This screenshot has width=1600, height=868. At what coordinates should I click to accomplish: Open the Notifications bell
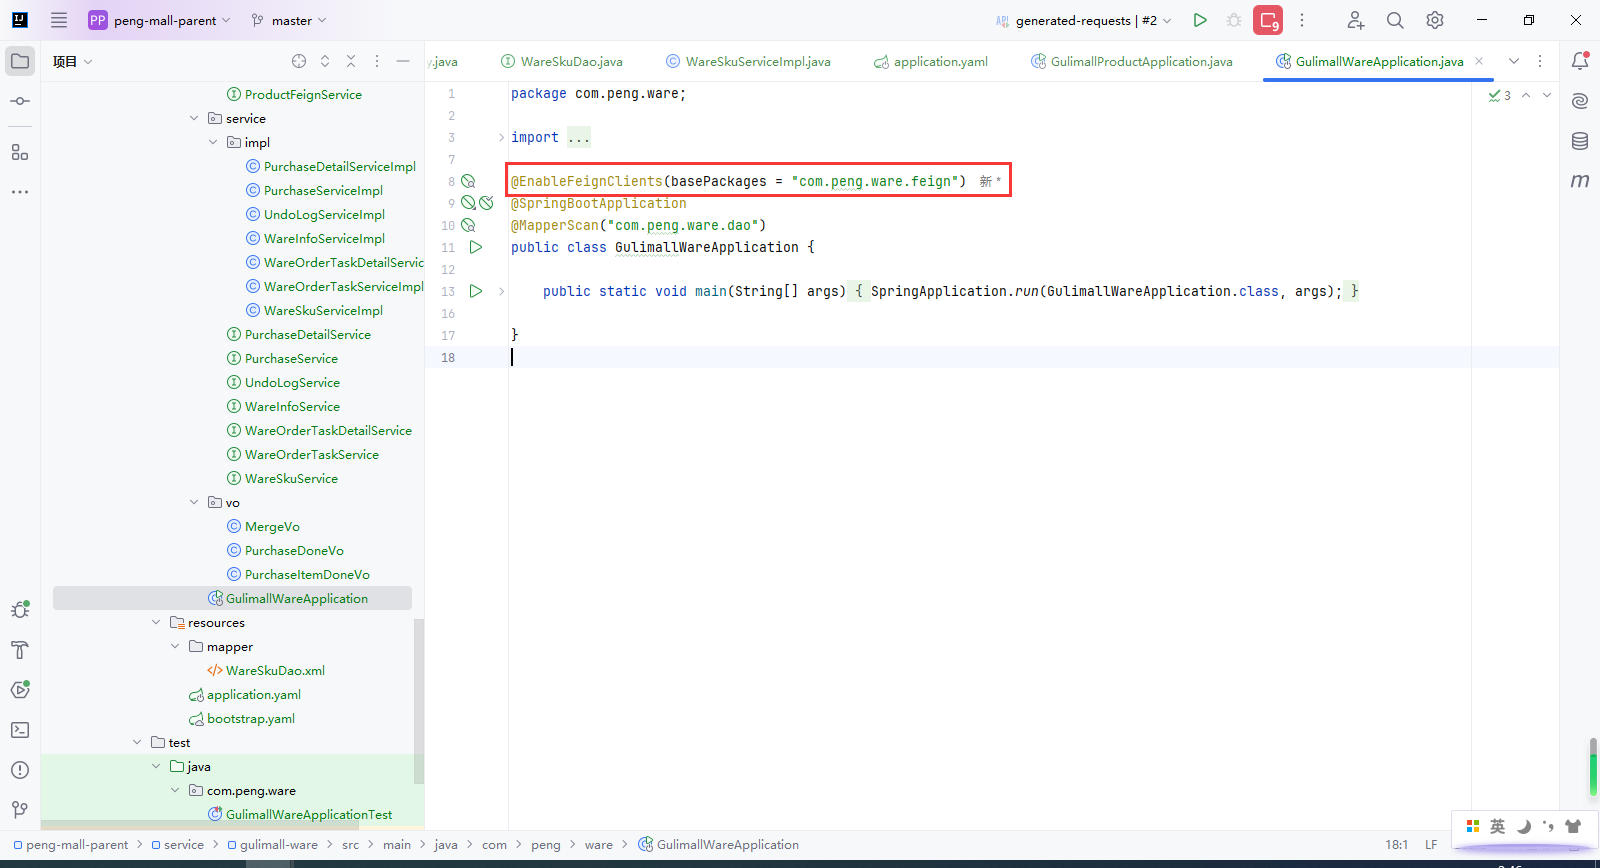(x=1580, y=61)
